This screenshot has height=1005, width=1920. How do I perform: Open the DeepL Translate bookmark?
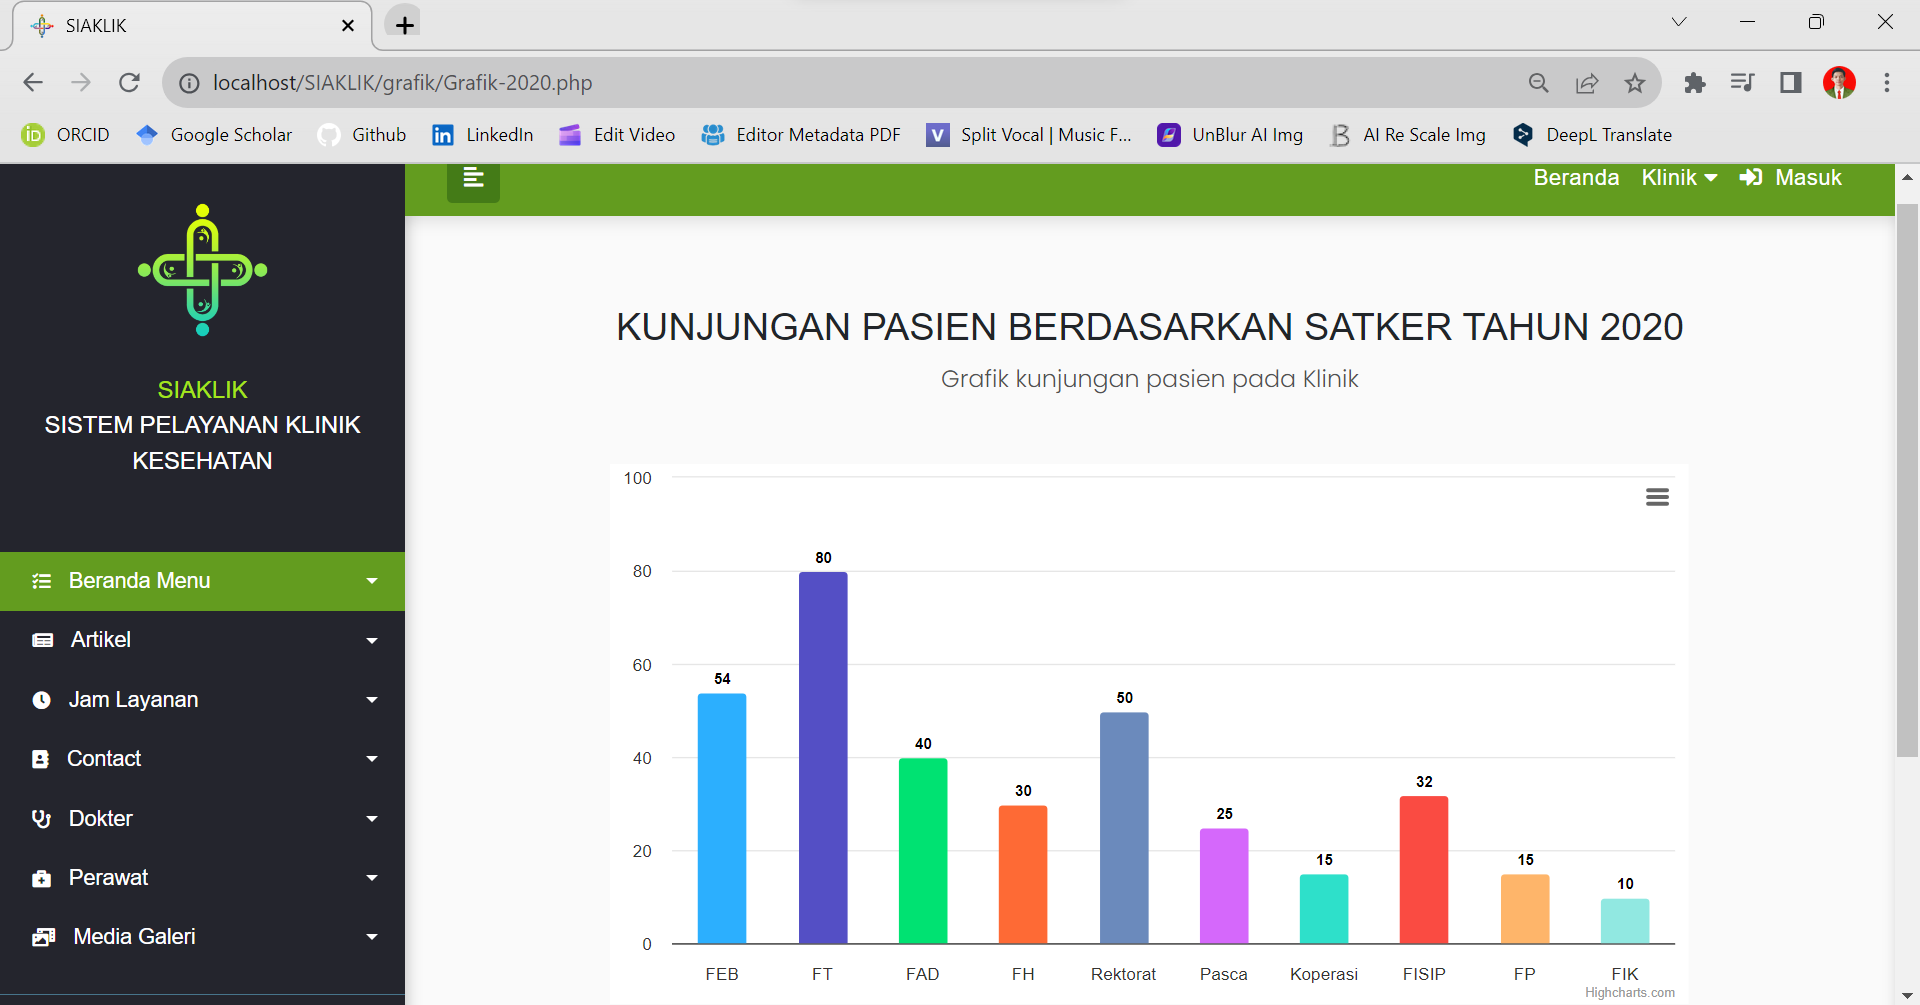[1592, 135]
